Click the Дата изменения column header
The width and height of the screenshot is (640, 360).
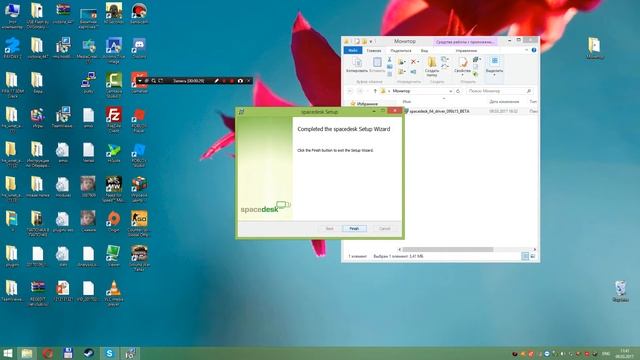[x=504, y=101]
